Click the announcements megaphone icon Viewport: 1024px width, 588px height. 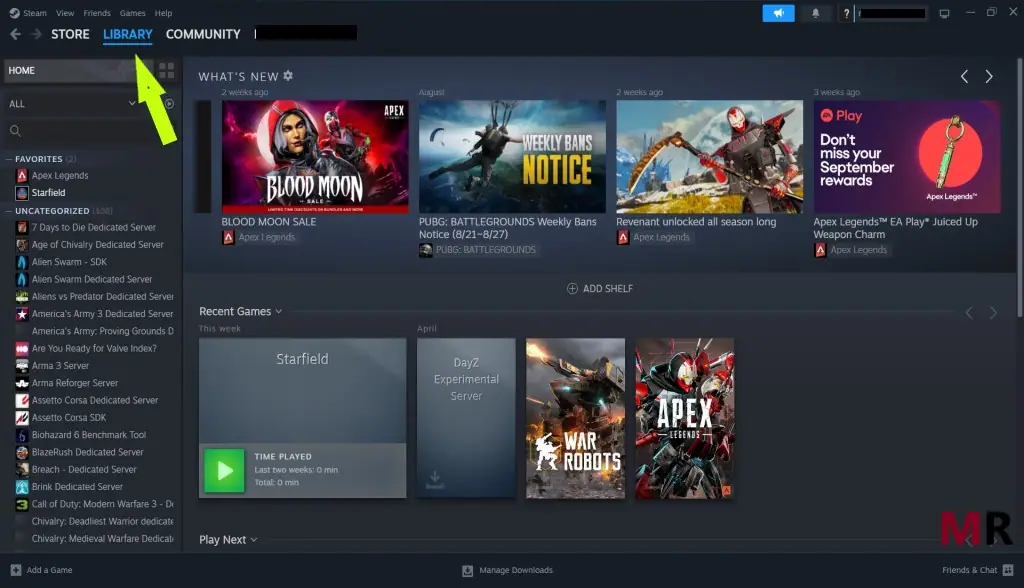778,13
